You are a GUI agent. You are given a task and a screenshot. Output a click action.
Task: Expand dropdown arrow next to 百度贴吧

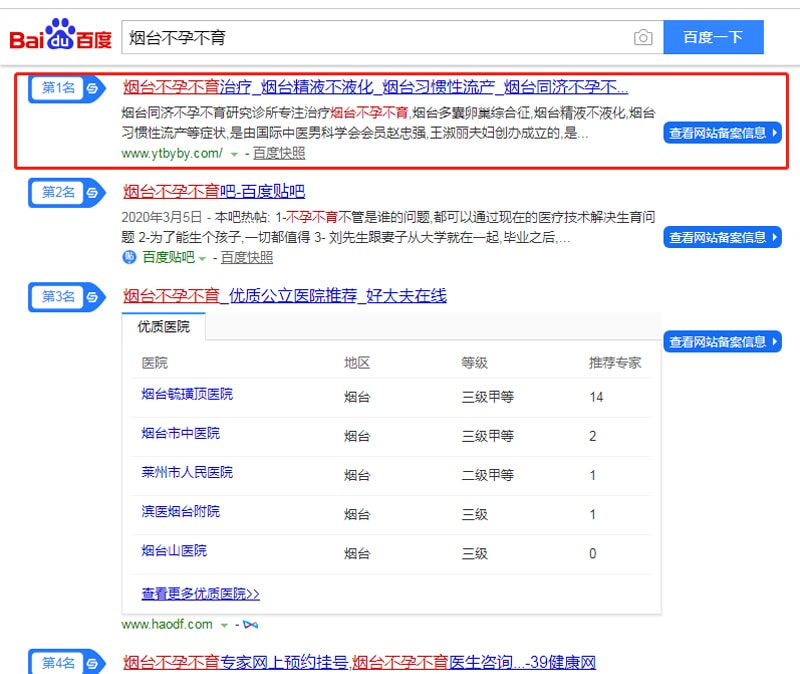[202, 258]
